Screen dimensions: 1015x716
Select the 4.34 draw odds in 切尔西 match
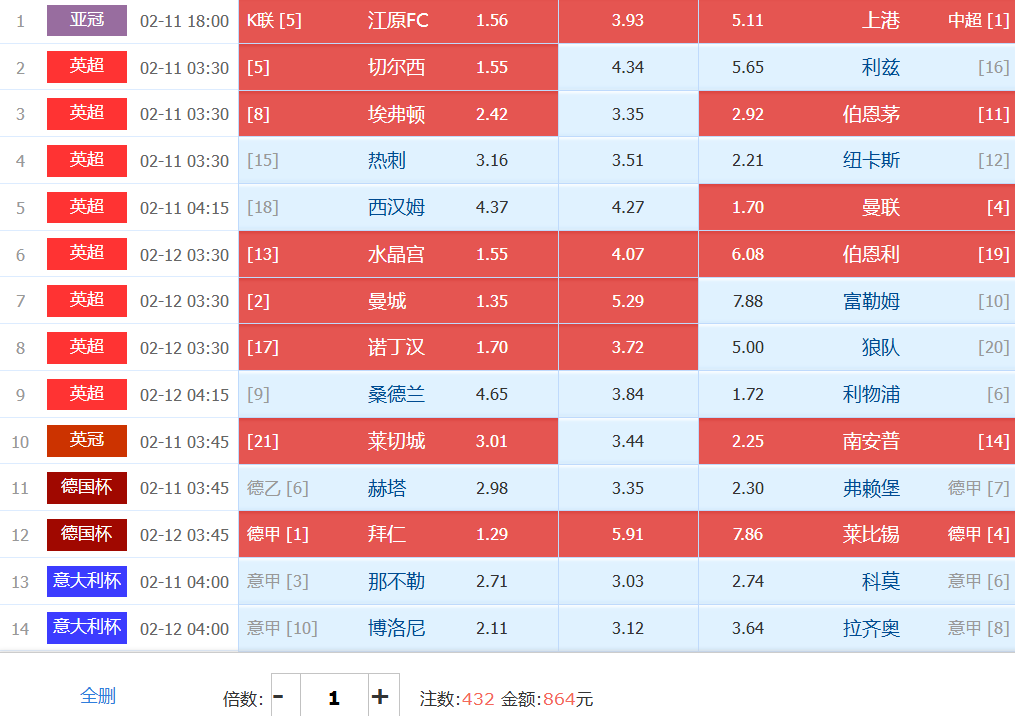pyautogui.click(x=628, y=67)
